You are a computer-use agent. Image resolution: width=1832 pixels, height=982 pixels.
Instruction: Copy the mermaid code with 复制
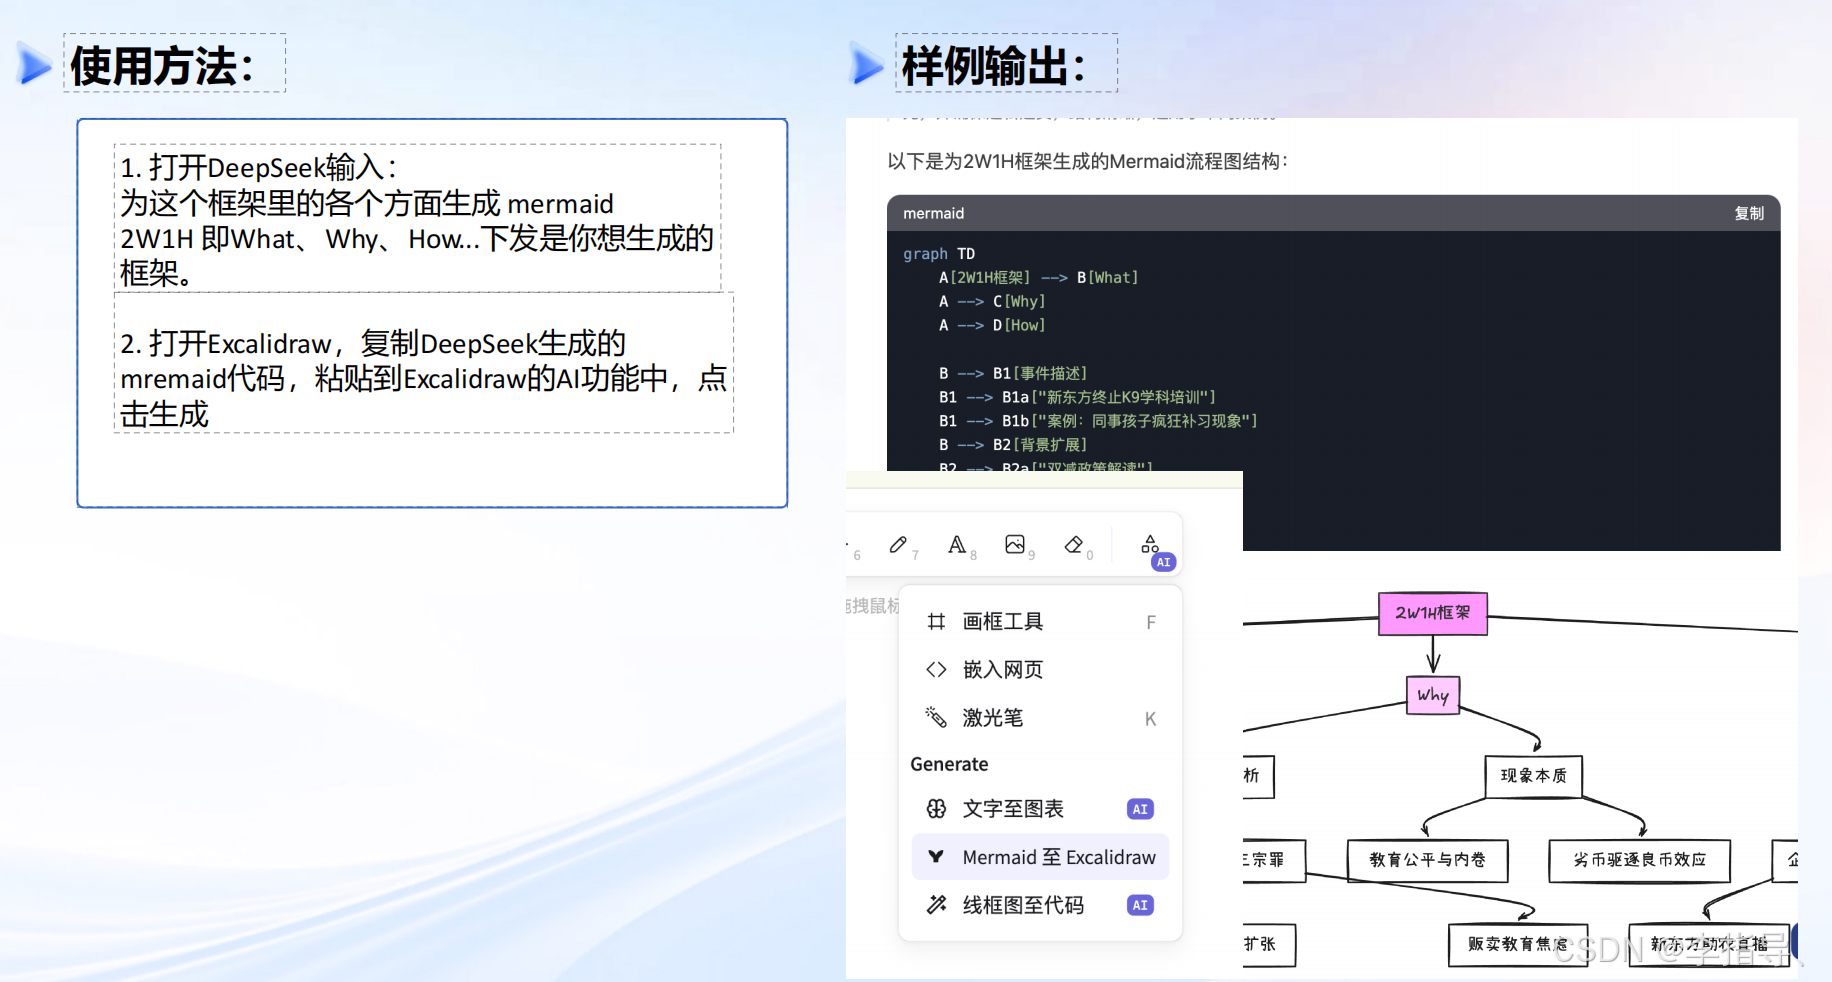[1749, 213]
